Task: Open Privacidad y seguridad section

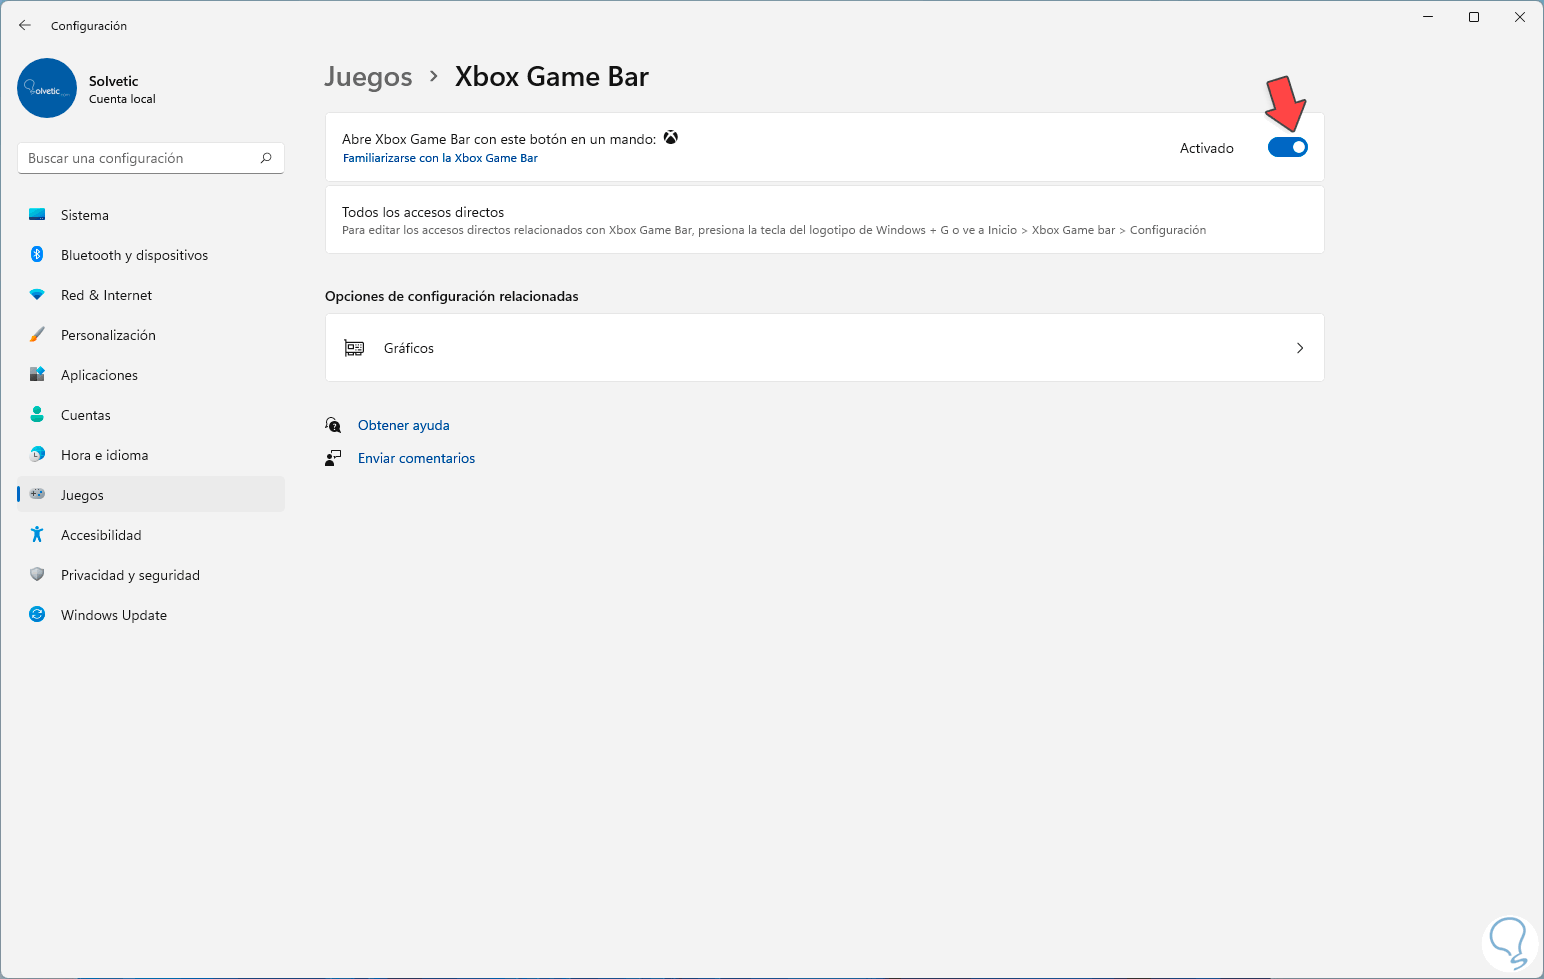Action: click(x=151, y=575)
